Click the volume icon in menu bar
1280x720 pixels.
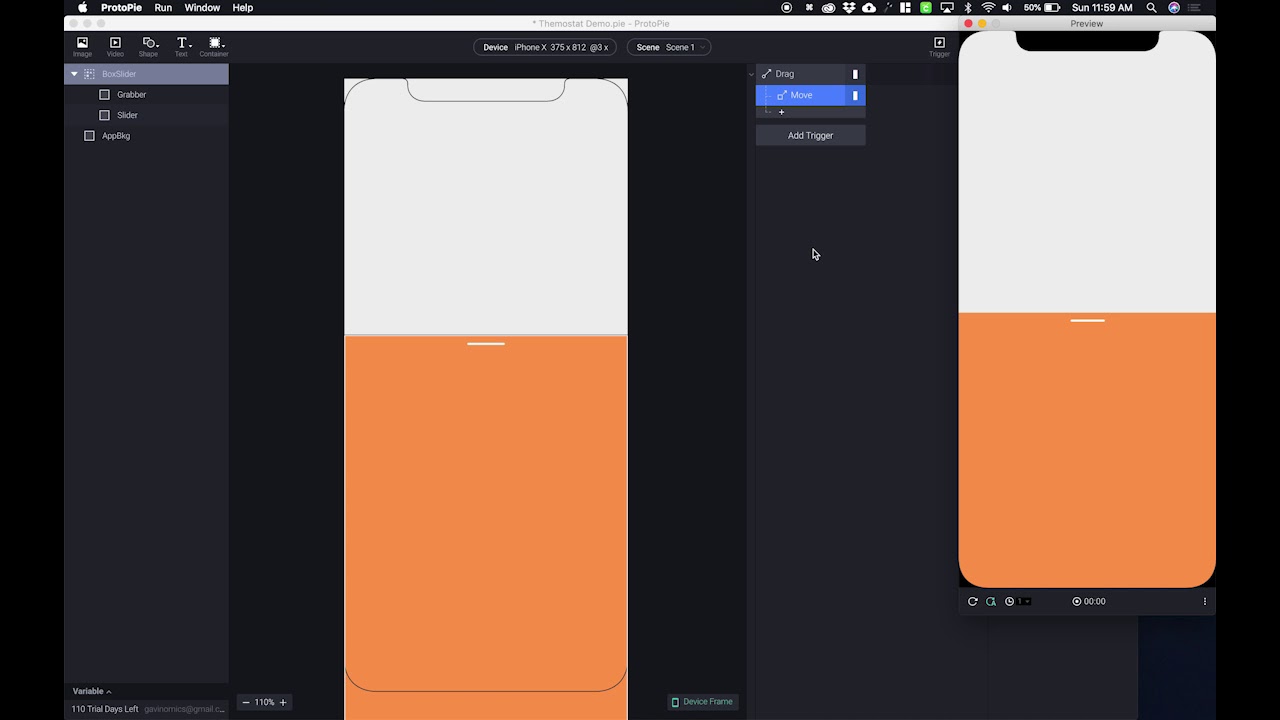tap(1007, 8)
